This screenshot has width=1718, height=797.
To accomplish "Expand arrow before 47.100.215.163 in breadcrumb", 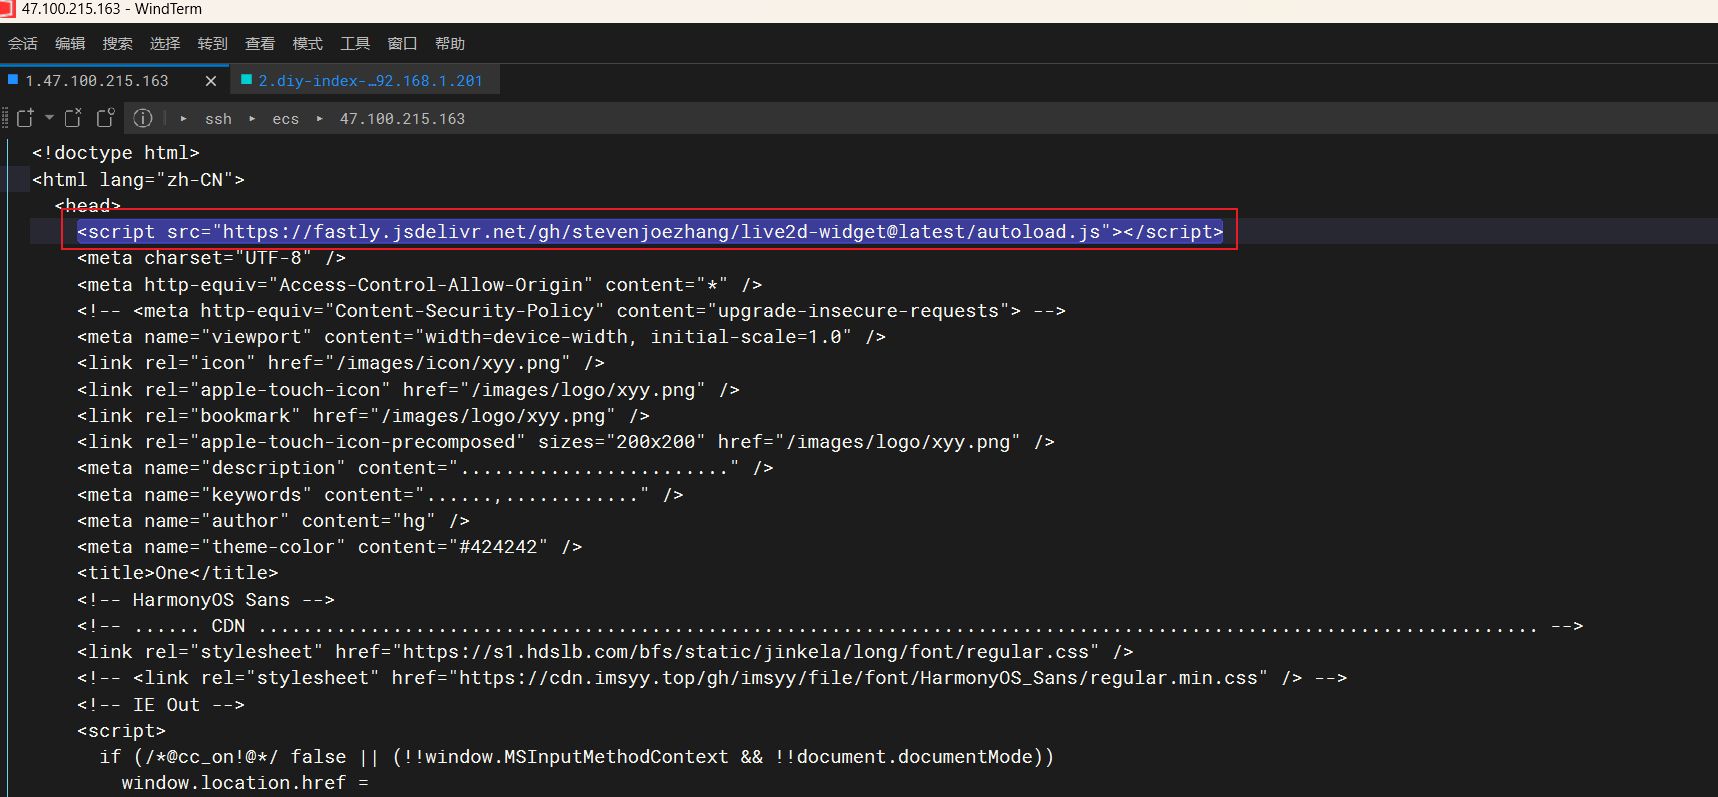I will click(x=319, y=118).
